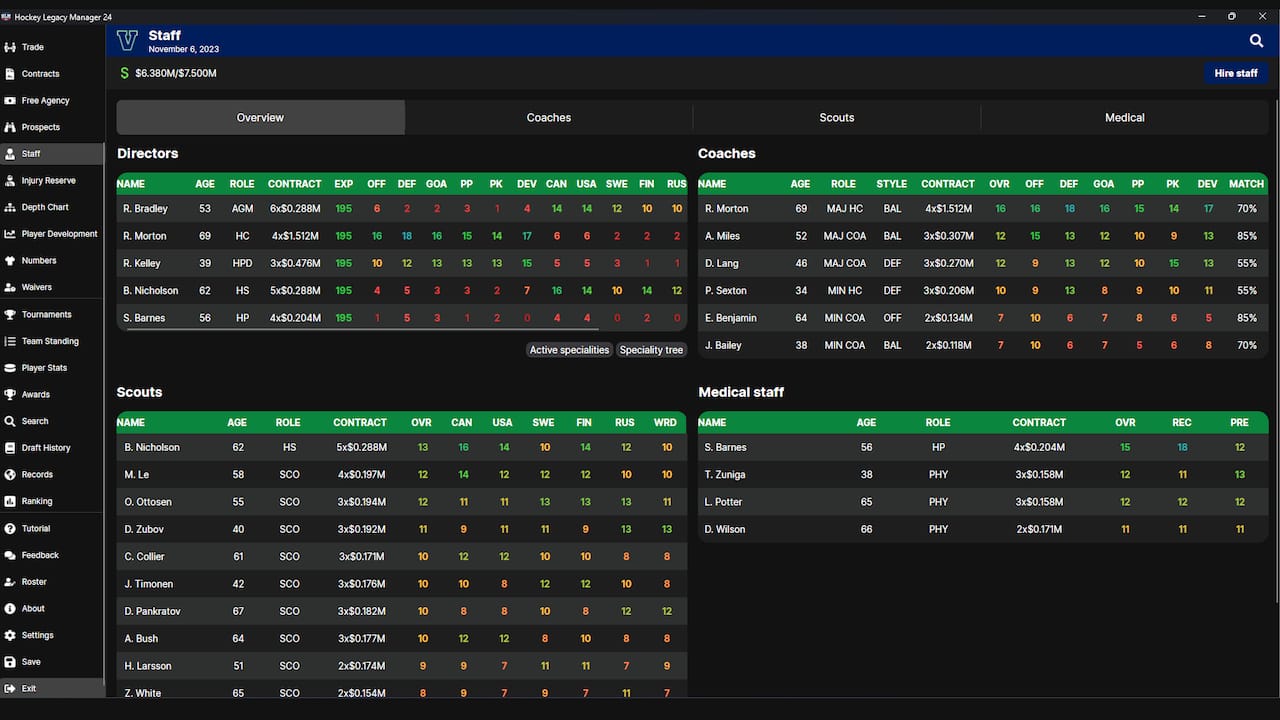Open Player Stats sidebar icon
The width and height of the screenshot is (1280, 720).
click(10, 368)
